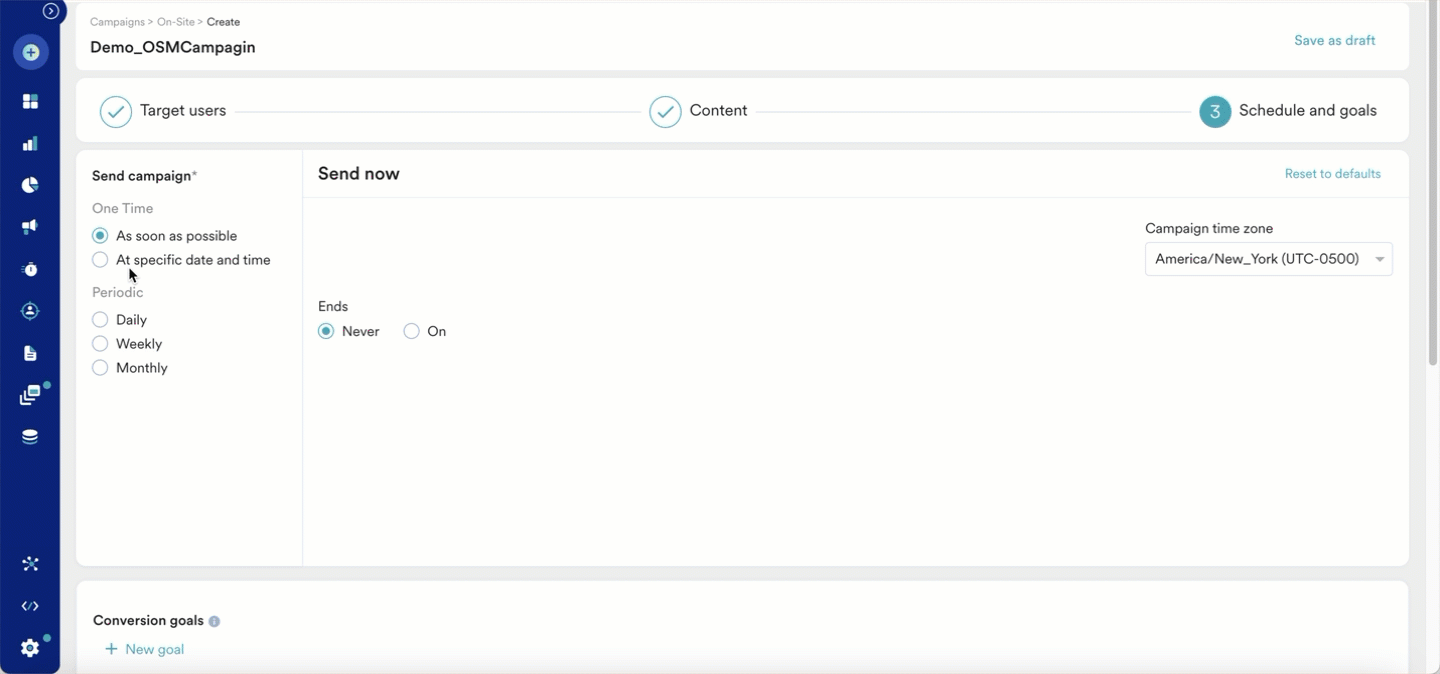Click Save as draft
Viewport: 1440px width, 674px height.
[x=1334, y=41]
